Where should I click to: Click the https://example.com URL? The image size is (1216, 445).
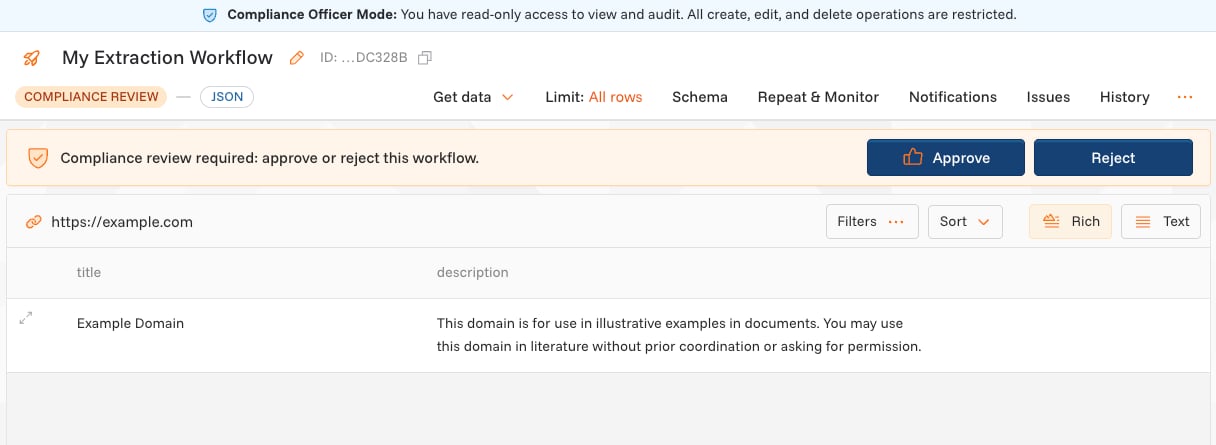point(122,222)
